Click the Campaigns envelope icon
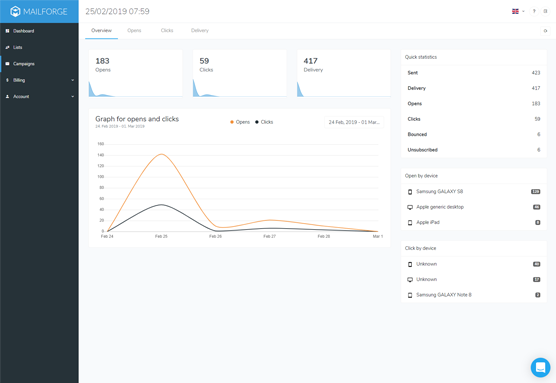 pyautogui.click(x=7, y=64)
